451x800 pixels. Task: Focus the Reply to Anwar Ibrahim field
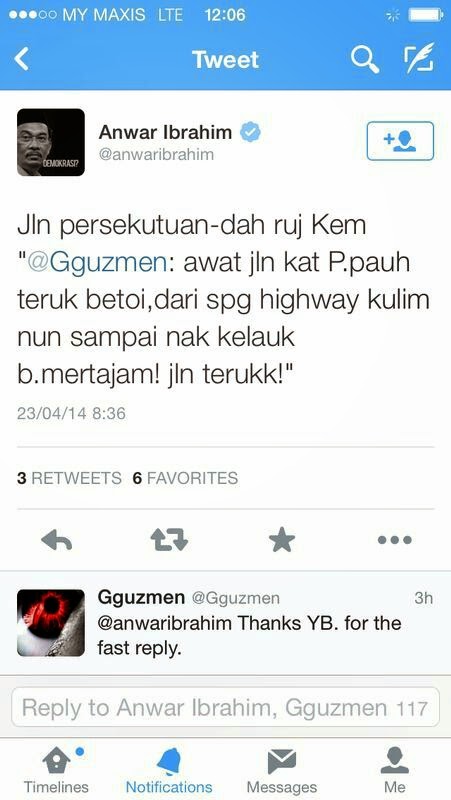tap(226, 707)
